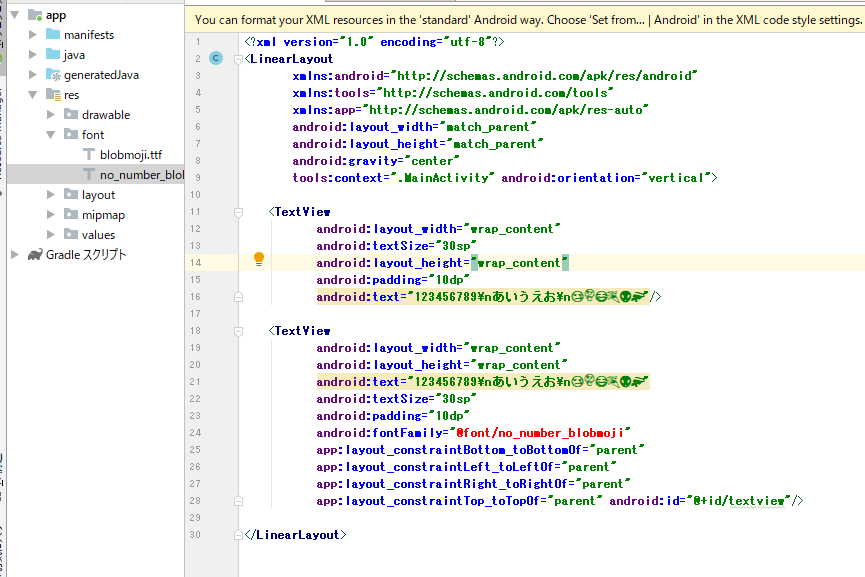Collapse the res folder node
Image resolution: width=865 pixels, height=577 pixels.
pos(33,95)
